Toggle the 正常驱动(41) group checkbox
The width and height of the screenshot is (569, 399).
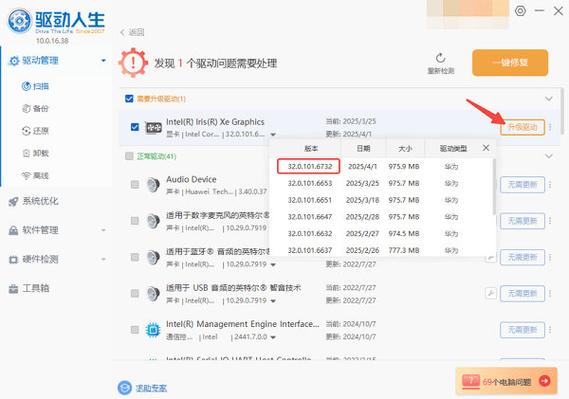[x=129, y=156]
